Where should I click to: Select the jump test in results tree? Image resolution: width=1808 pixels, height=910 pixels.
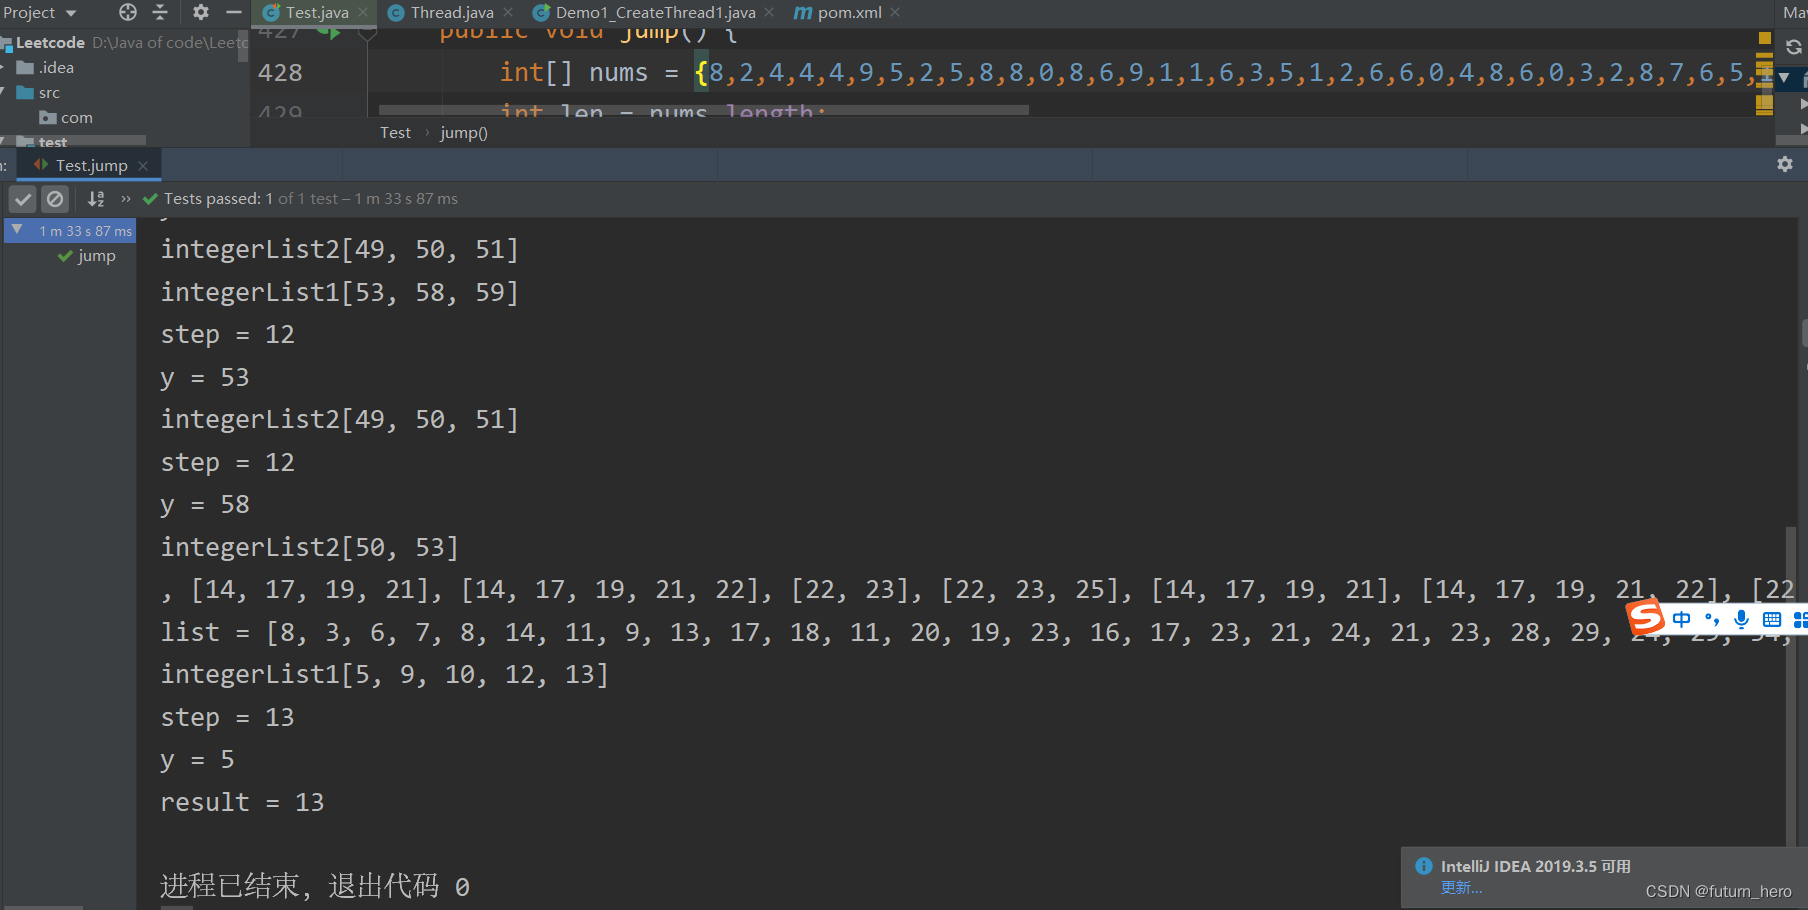click(x=96, y=256)
